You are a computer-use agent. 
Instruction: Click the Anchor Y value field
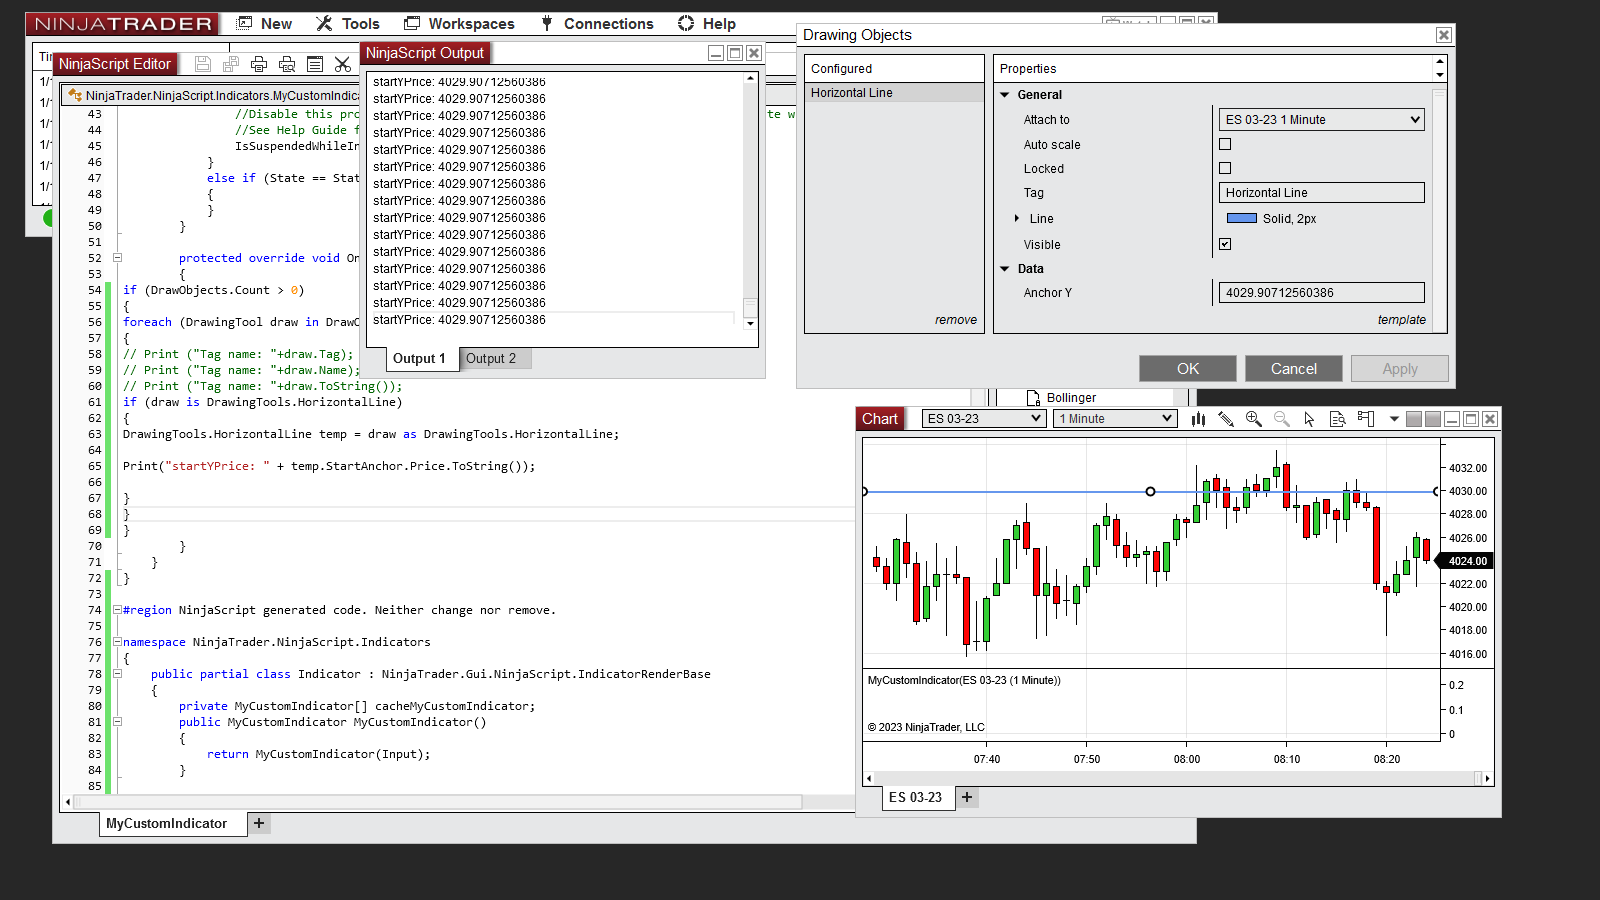[1321, 293]
